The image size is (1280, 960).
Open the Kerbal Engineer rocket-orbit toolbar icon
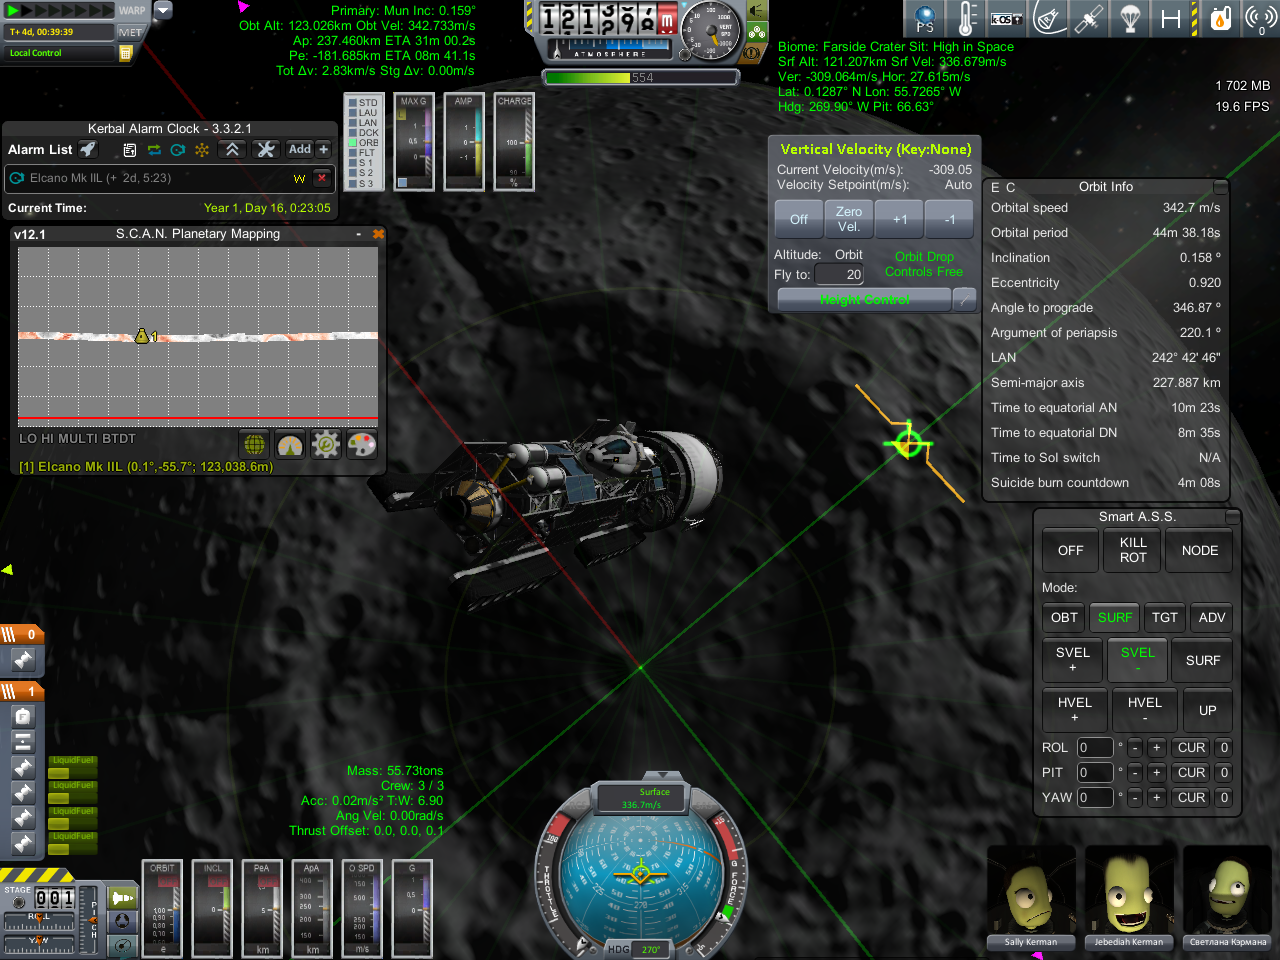click(1049, 19)
